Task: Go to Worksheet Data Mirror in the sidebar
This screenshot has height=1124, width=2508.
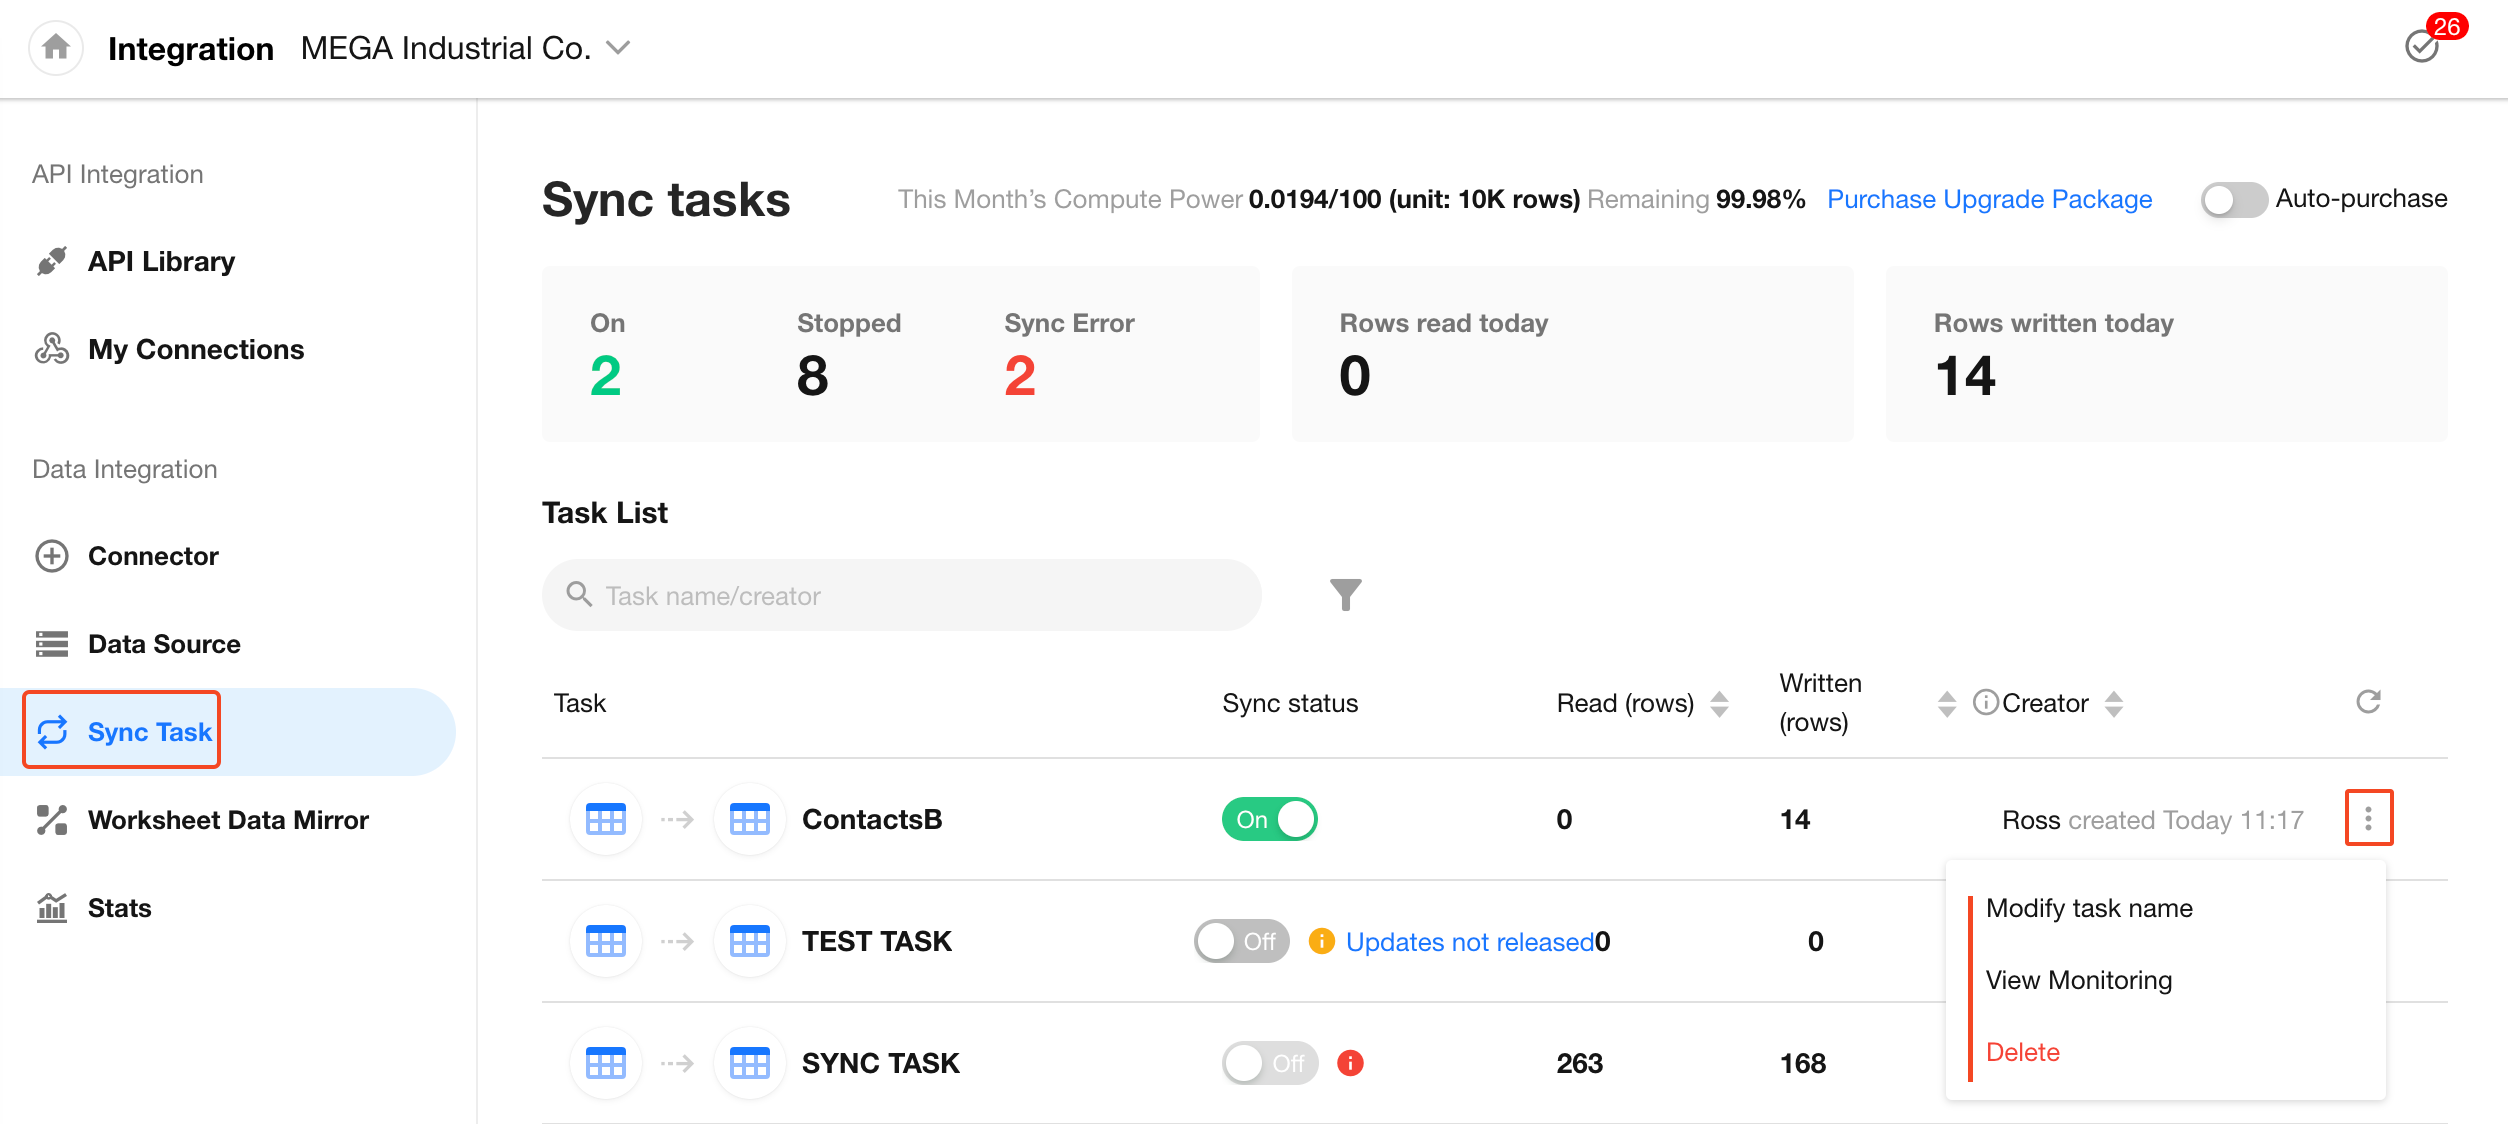Action: (228, 820)
